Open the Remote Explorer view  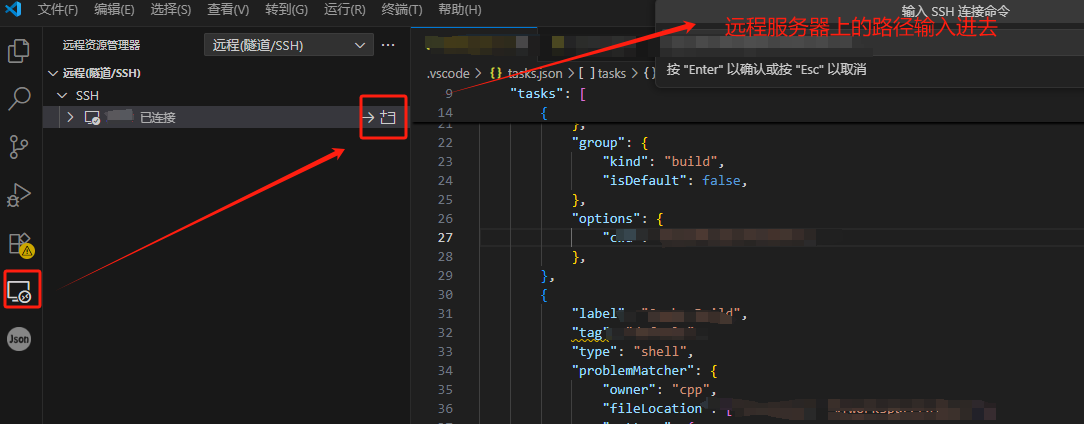click(19, 291)
